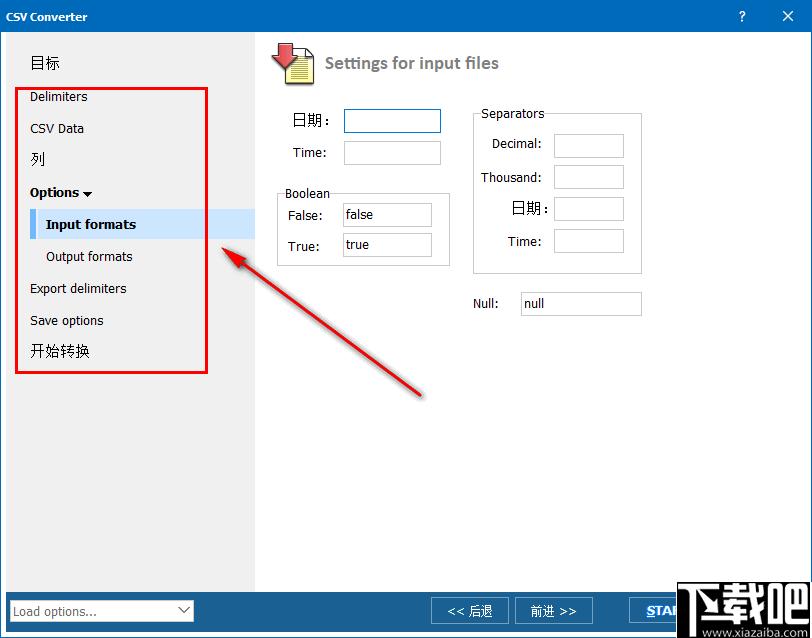Close the CSV Converter window
The height and width of the screenshot is (638, 812).
point(788,16)
